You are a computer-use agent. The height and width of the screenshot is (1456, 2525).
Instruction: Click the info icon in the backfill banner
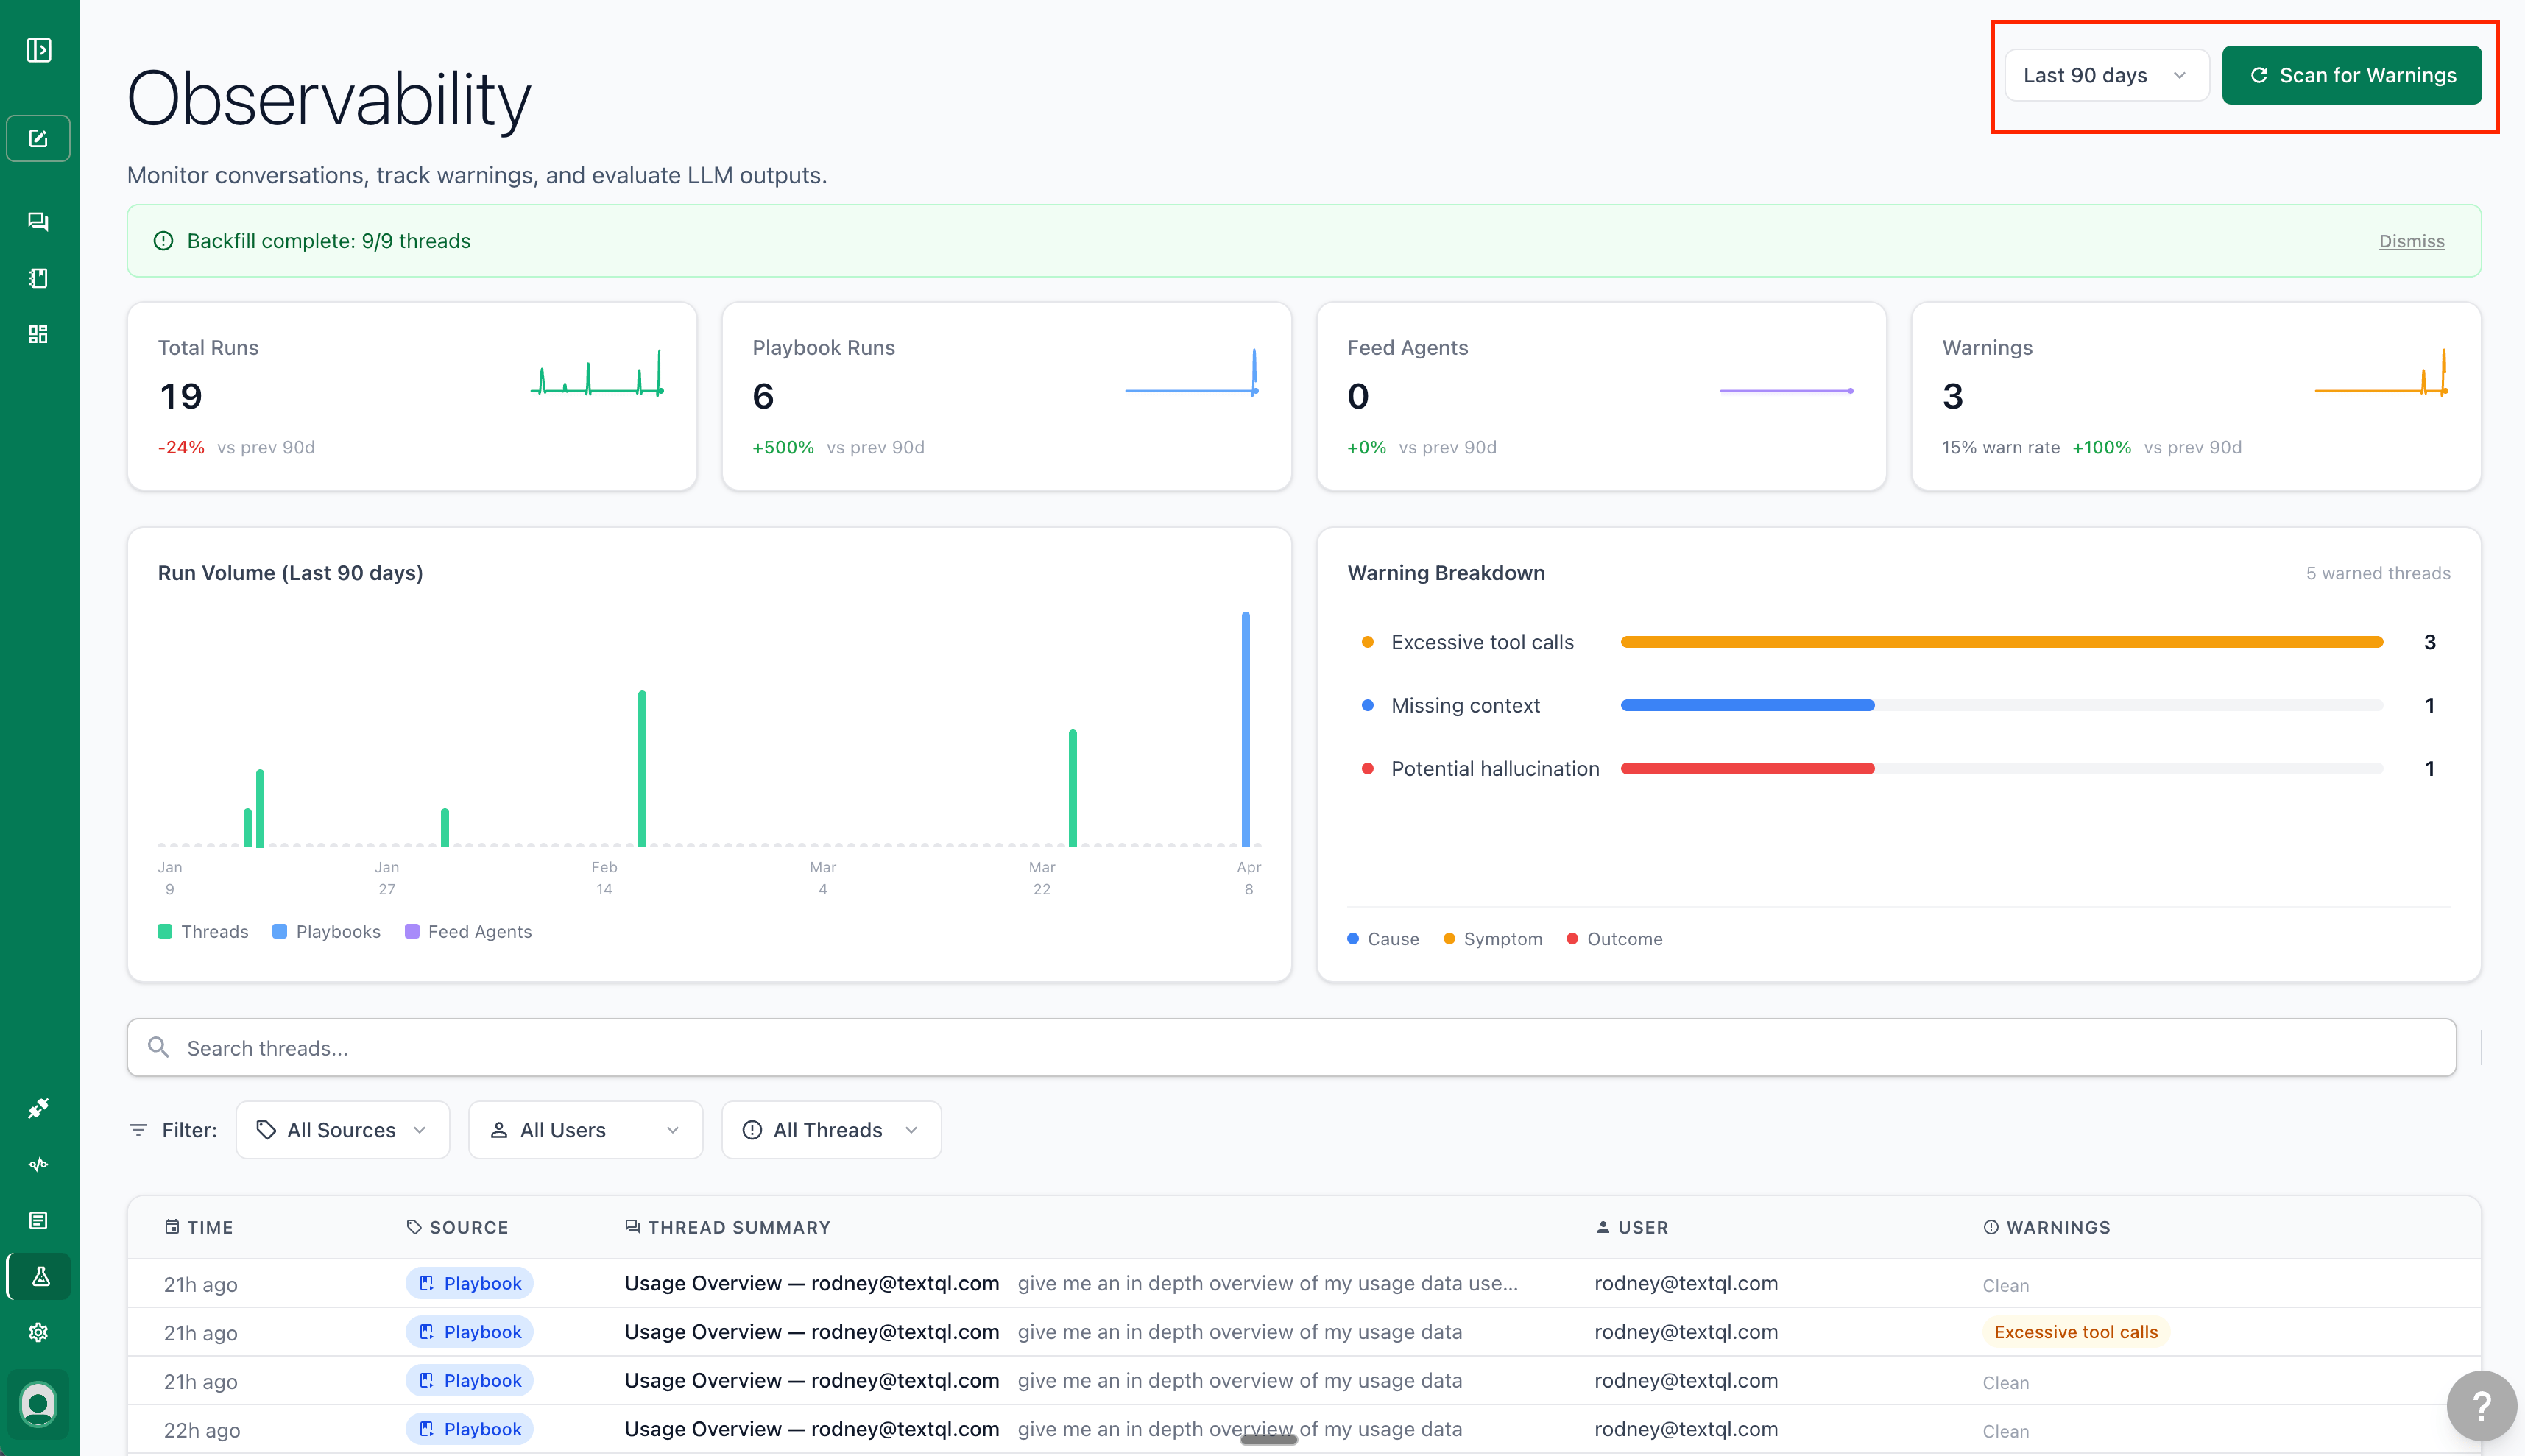point(163,241)
